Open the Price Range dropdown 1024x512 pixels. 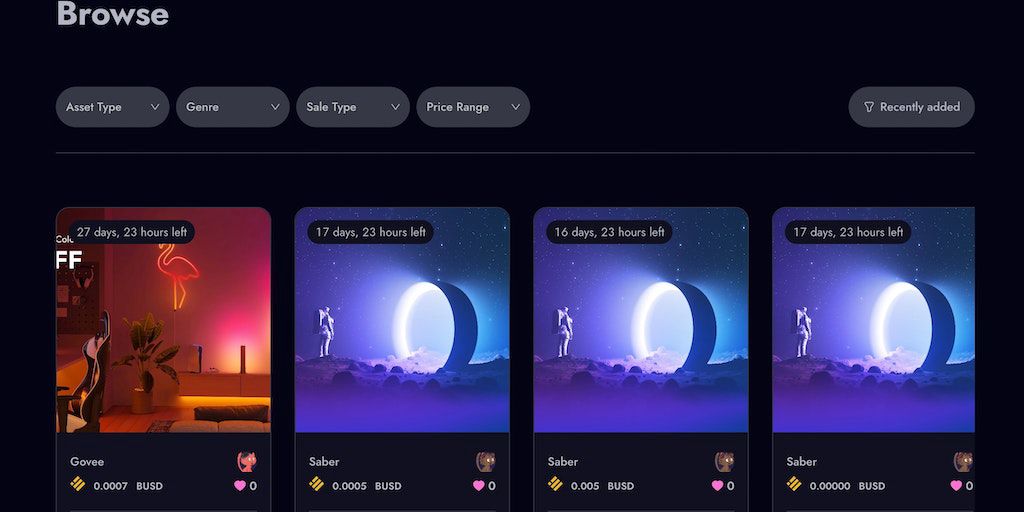click(x=473, y=107)
